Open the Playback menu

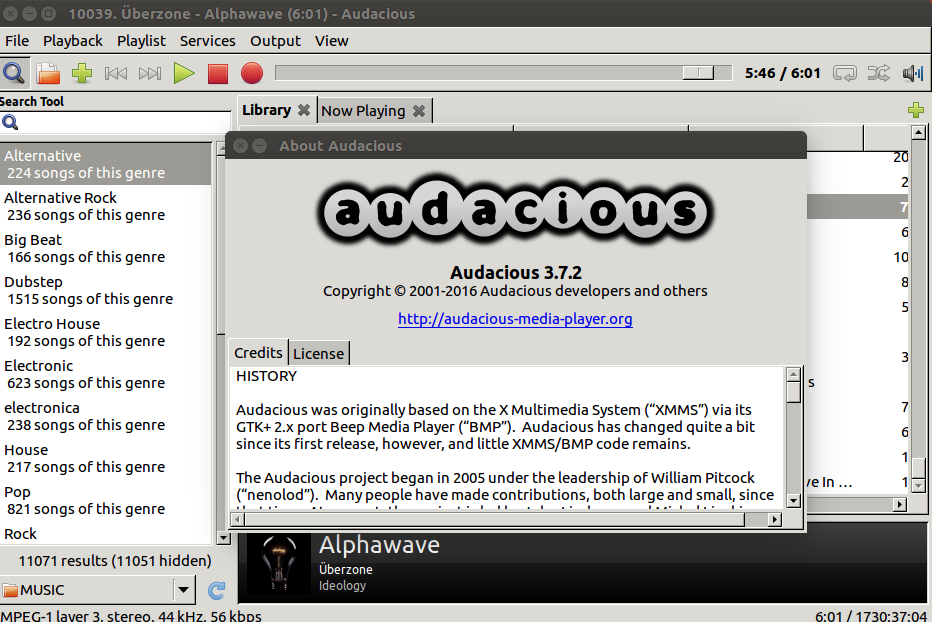pos(73,41)
